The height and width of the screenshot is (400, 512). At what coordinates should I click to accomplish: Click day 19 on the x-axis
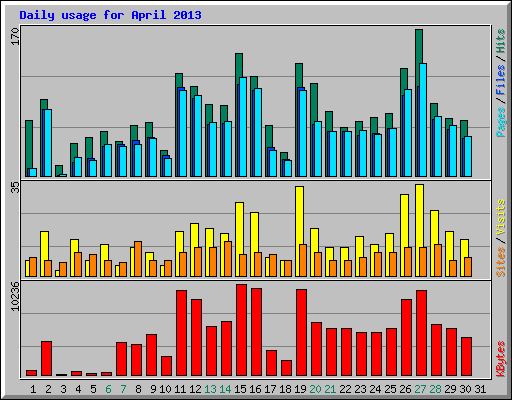(300, 389)
